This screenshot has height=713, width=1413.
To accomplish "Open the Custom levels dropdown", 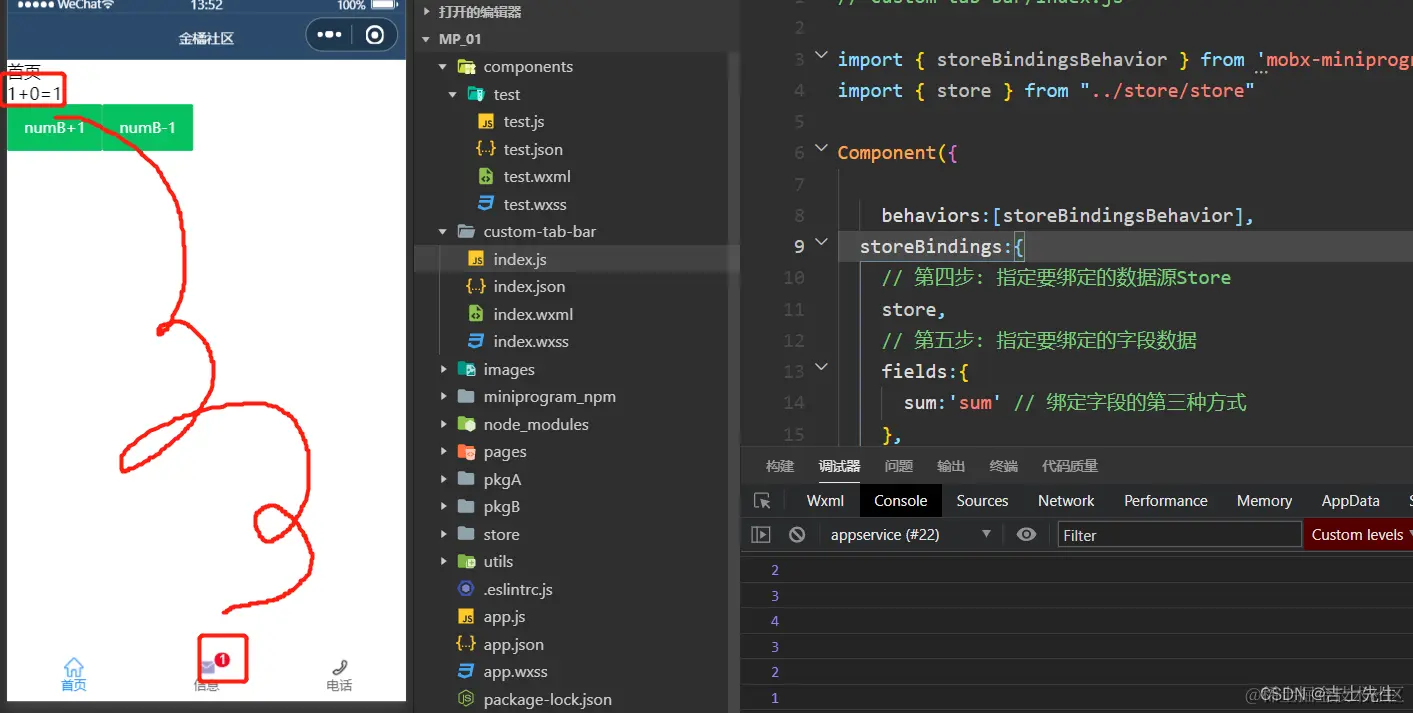I will [x=1358, y=535].
